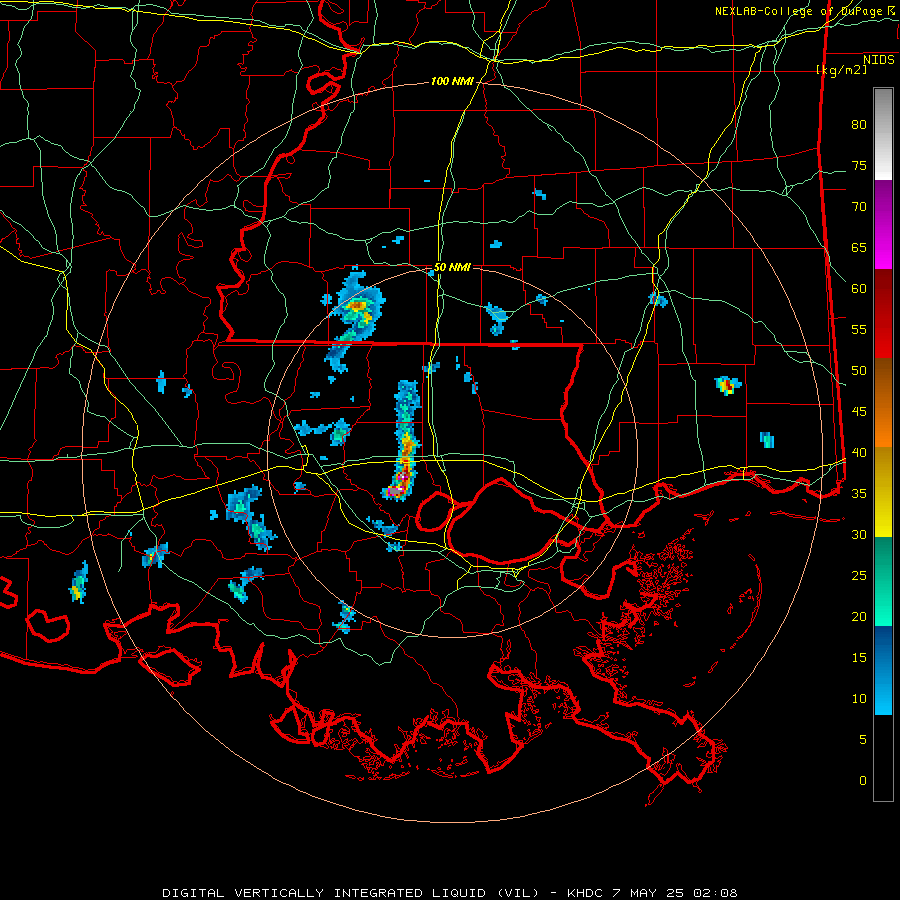Pick the white-gray segment of the color bar
The height and width of the screenshot is (900, 900).
[883, 134]
